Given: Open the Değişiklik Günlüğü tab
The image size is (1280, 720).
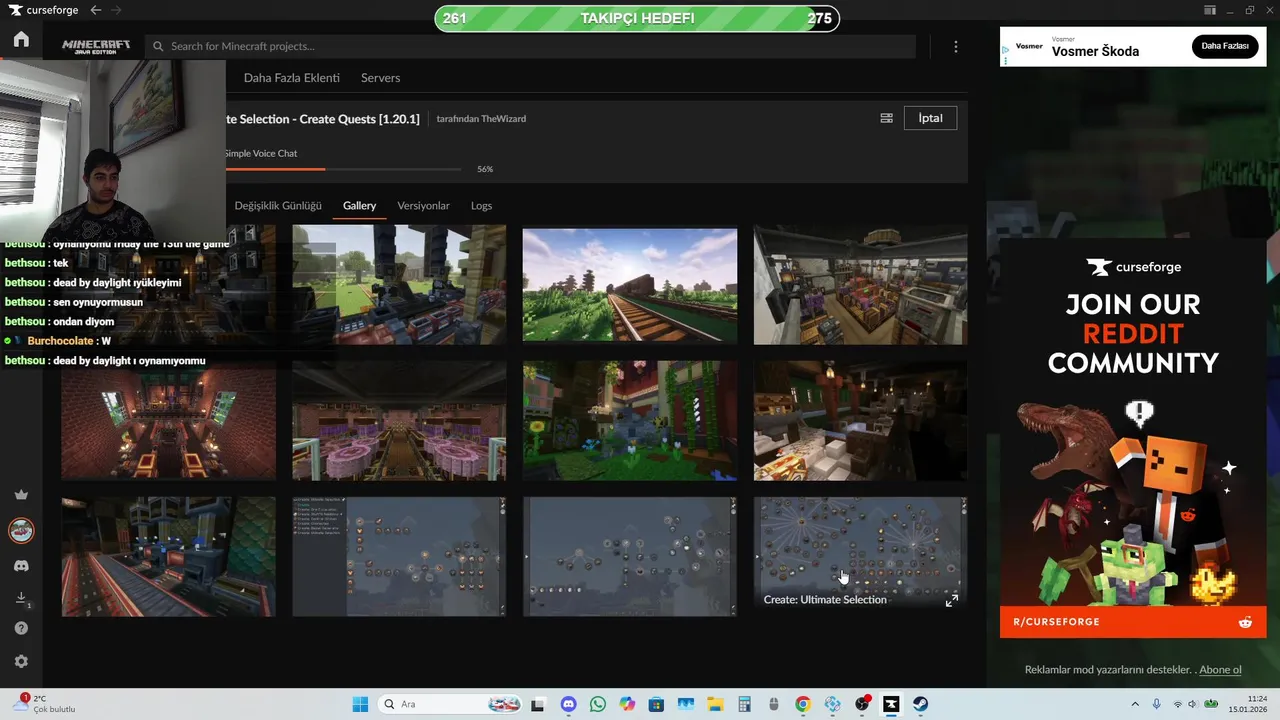Looking at the screenshot, I should pos(278,205).
